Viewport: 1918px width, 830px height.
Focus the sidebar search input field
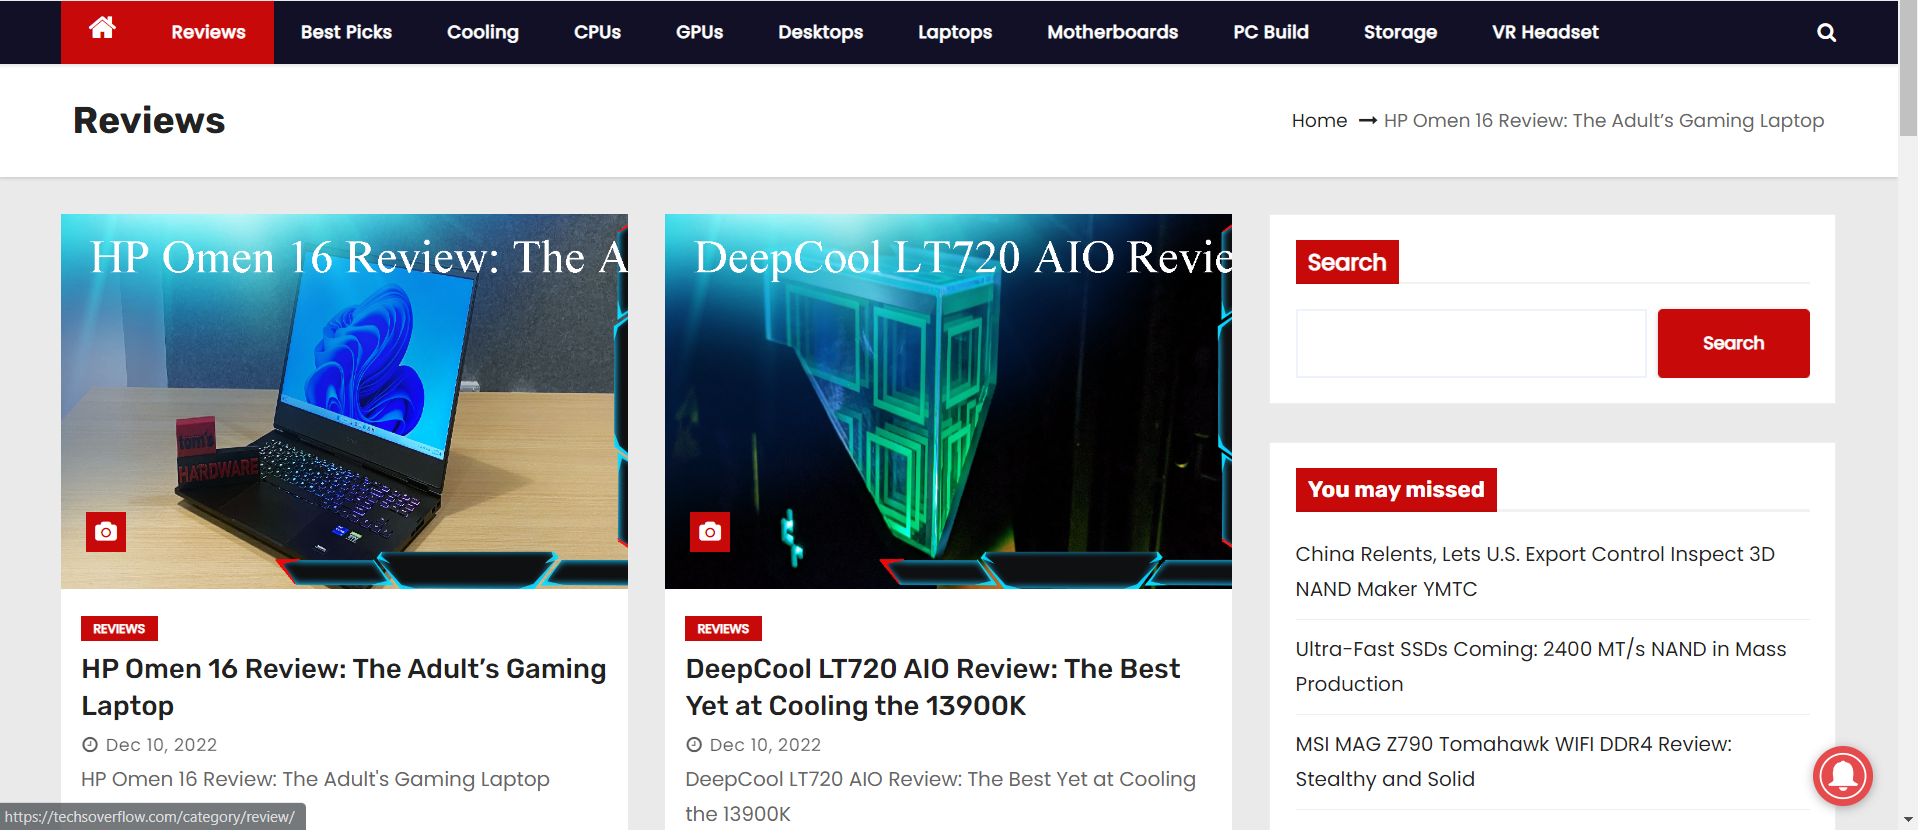pyautogui.click(x=1471, y=343)
